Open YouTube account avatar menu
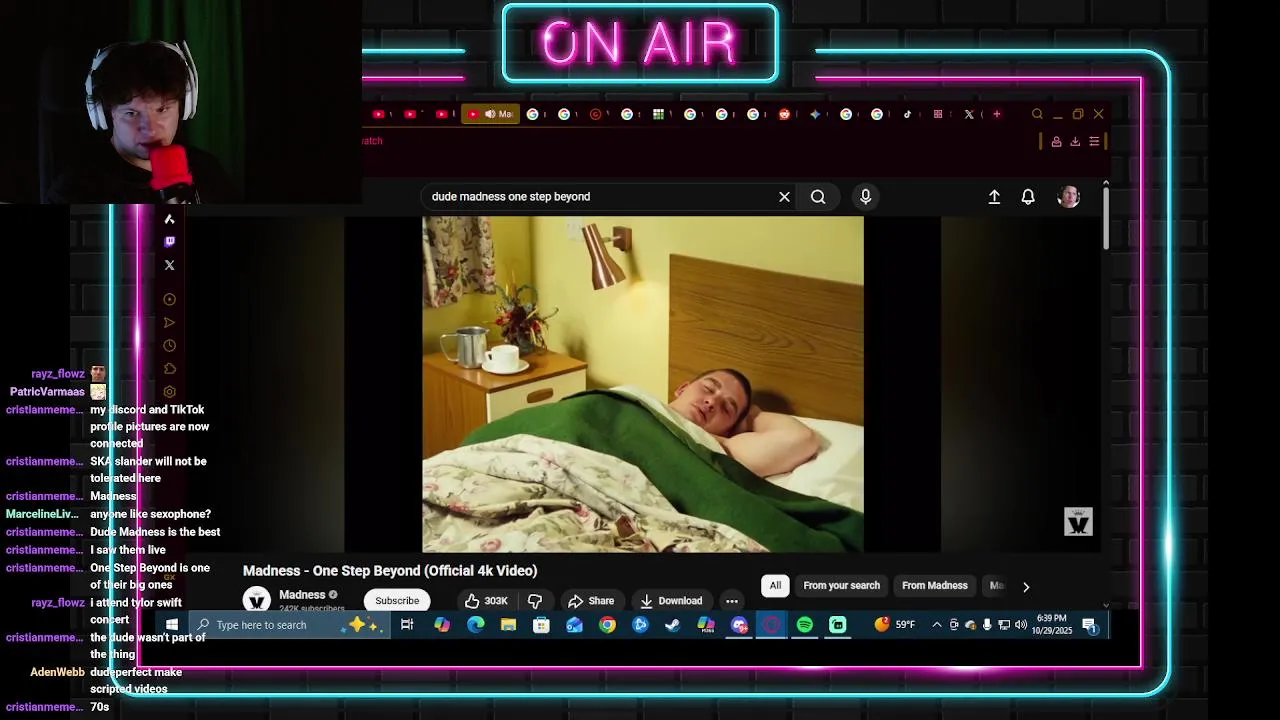1280x720 pixels. [x=1068, y=197]
